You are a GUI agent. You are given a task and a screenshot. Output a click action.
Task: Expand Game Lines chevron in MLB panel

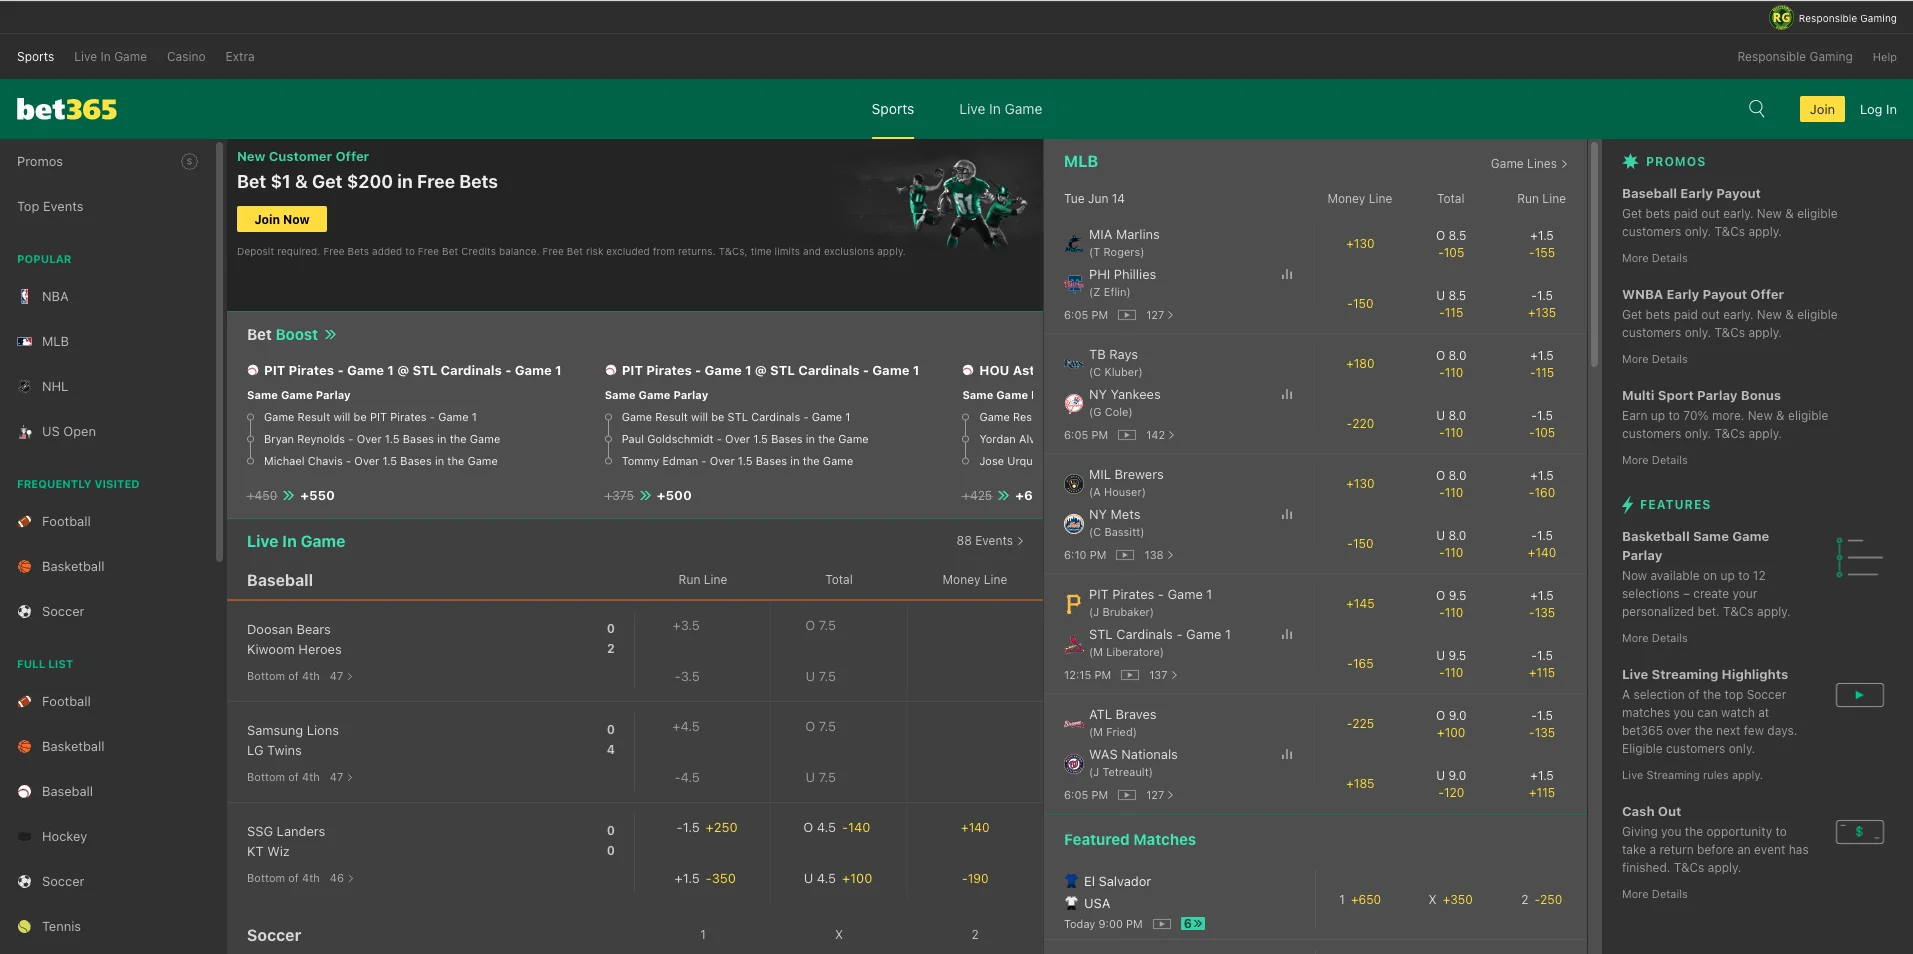coord(1565,164)
